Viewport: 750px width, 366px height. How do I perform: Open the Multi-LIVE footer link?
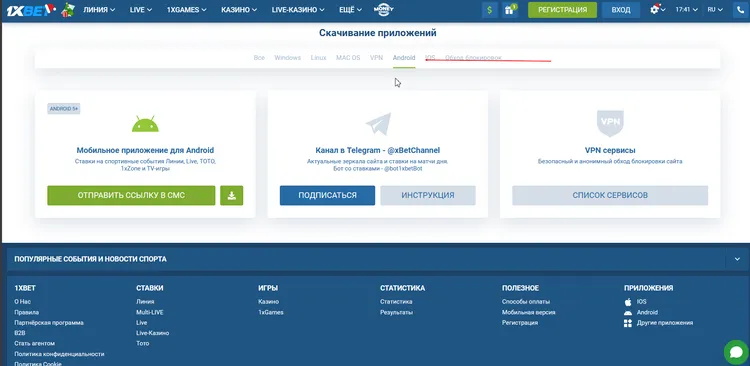150,312
